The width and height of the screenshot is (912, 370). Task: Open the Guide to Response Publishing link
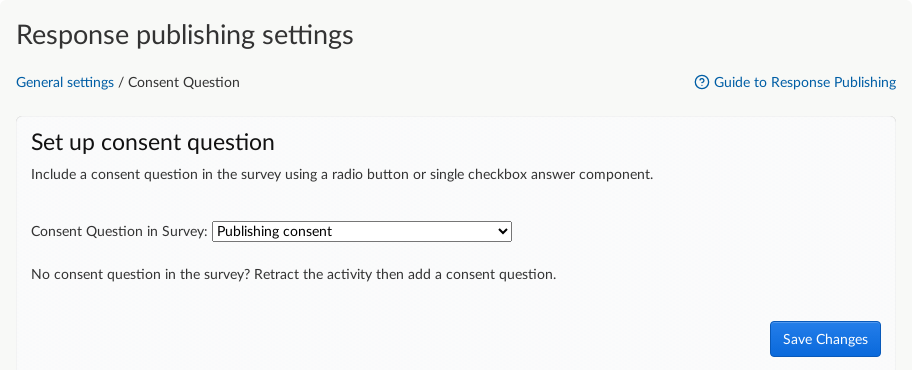pos(795,83)
